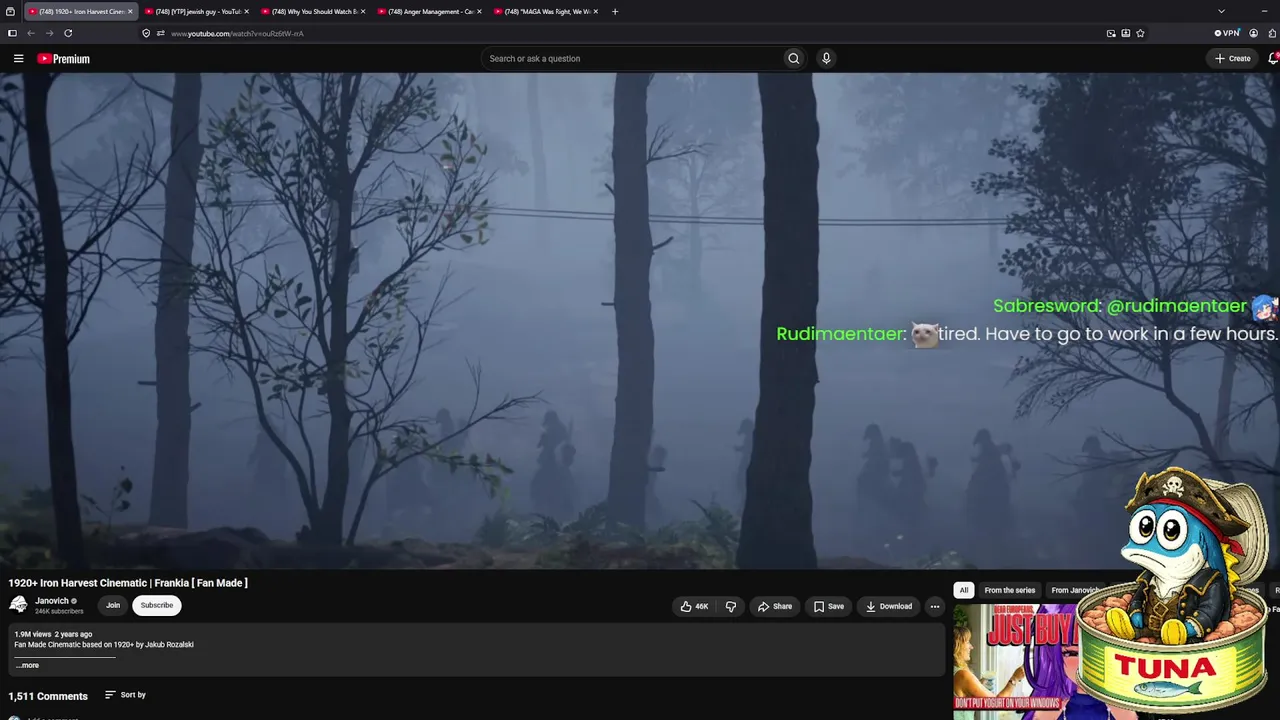The image size is (1280, 720).
Task: Open the YouTube guide hamburger menu
Action: (x=18, y=58)
